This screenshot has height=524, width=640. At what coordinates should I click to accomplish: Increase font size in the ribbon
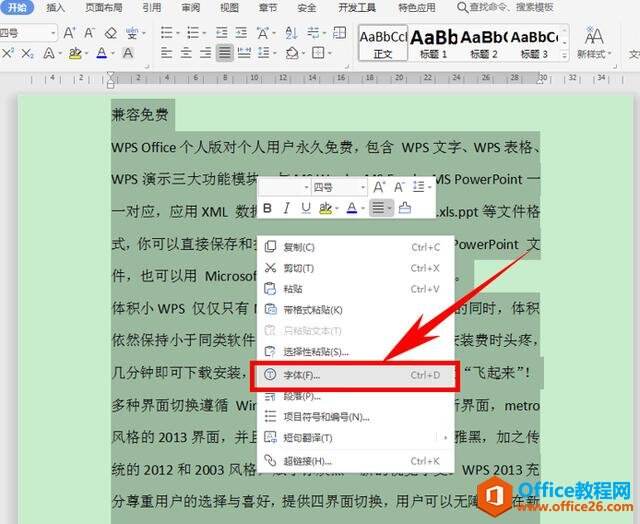pyautogui.click(x=69, y=33)
